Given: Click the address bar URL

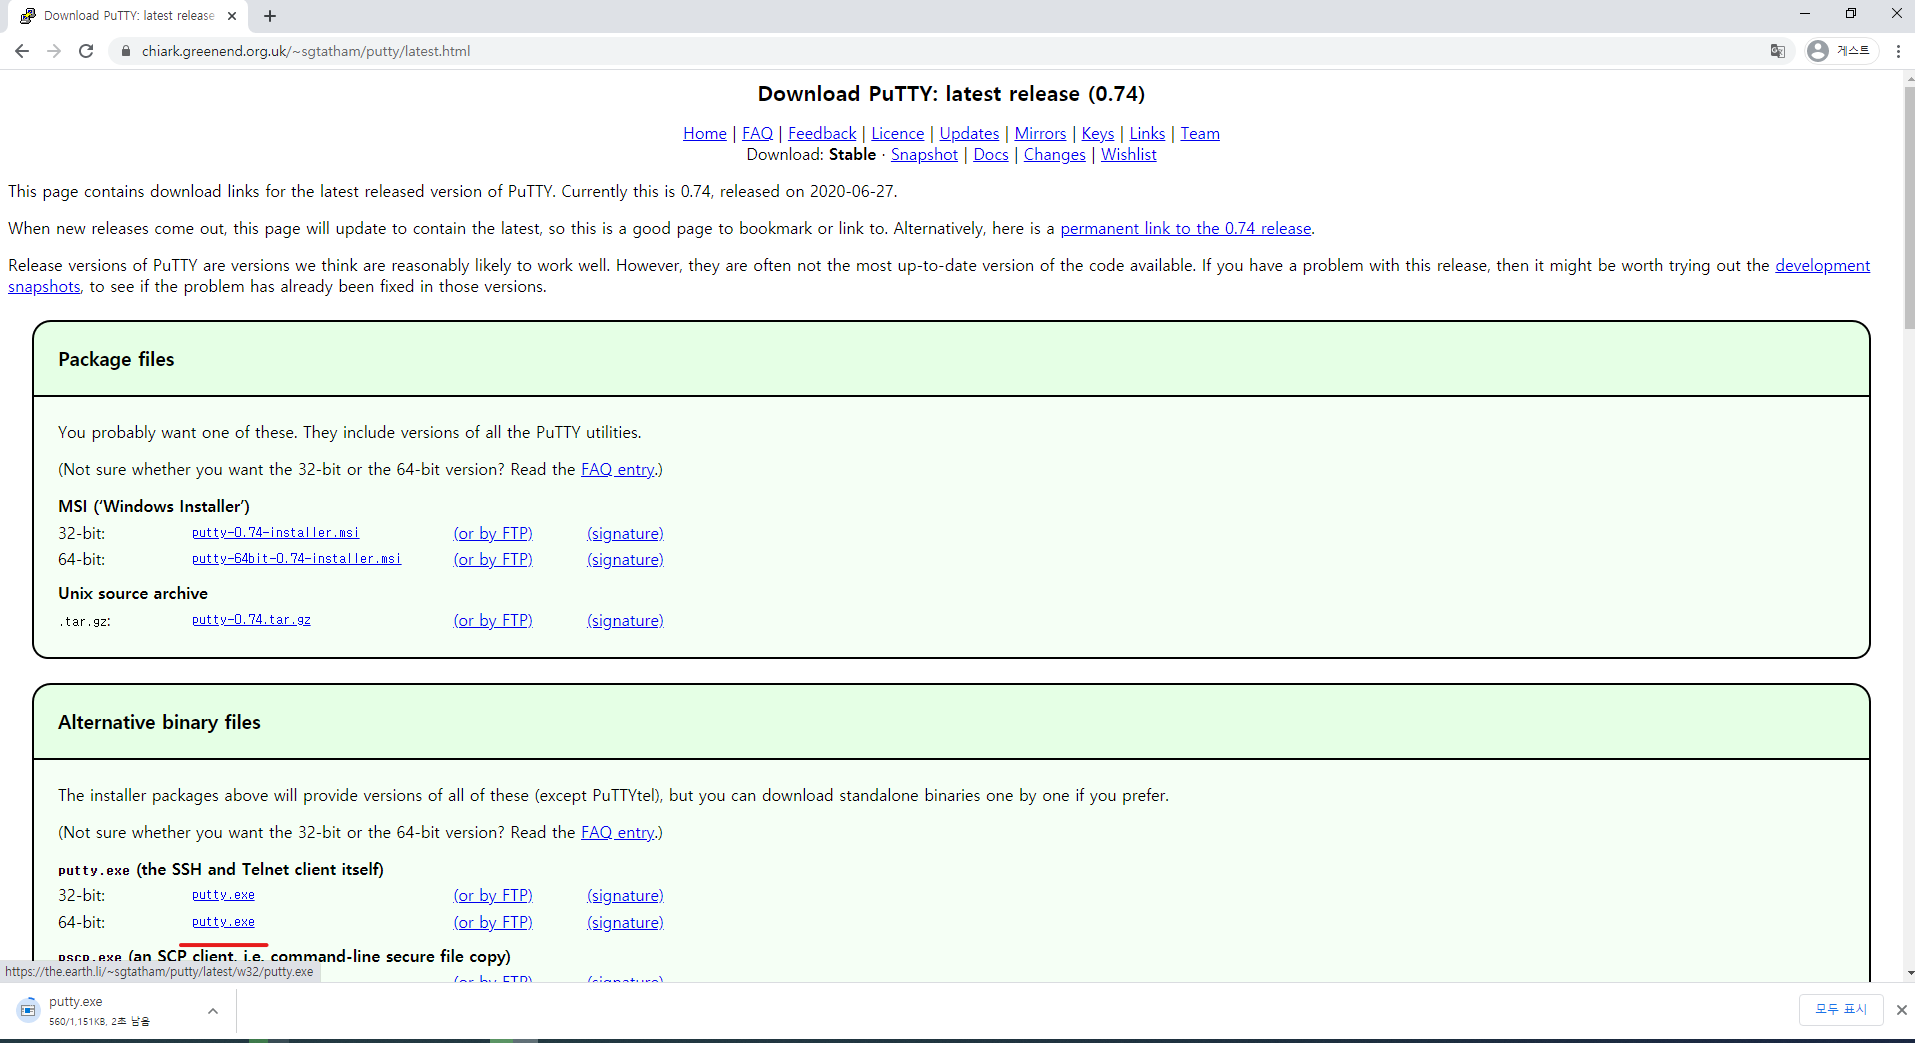Looking at the screenshot, I should (306, 51).
